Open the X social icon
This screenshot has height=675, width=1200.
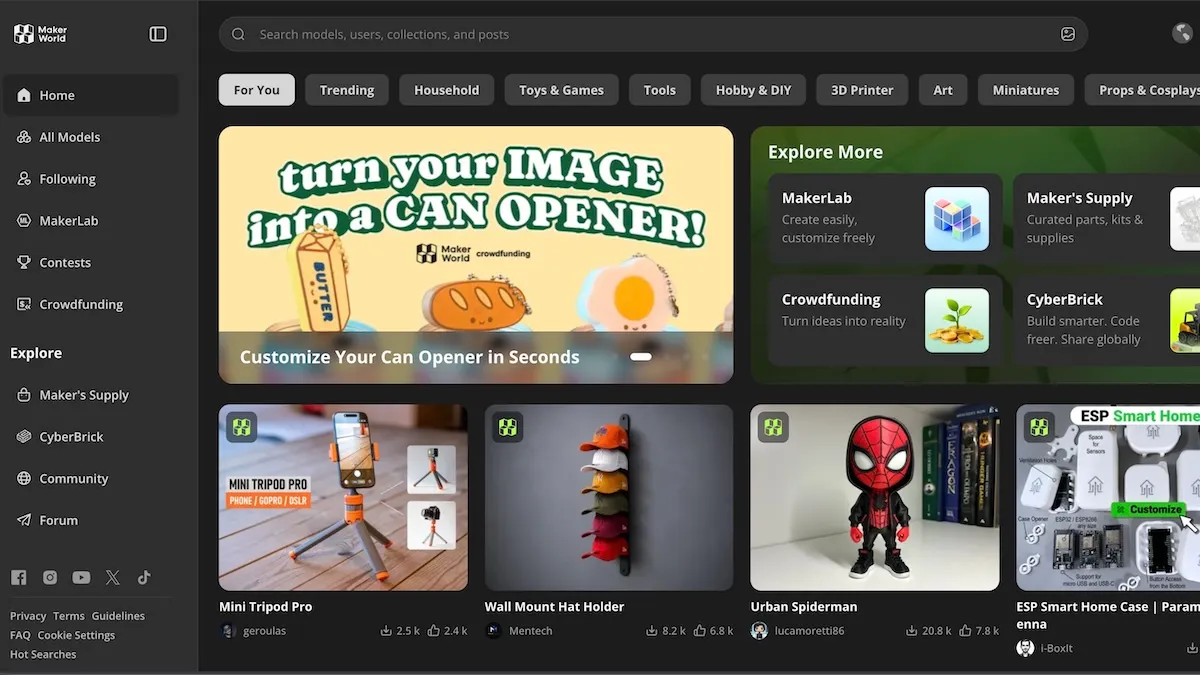tap(113, 577)
